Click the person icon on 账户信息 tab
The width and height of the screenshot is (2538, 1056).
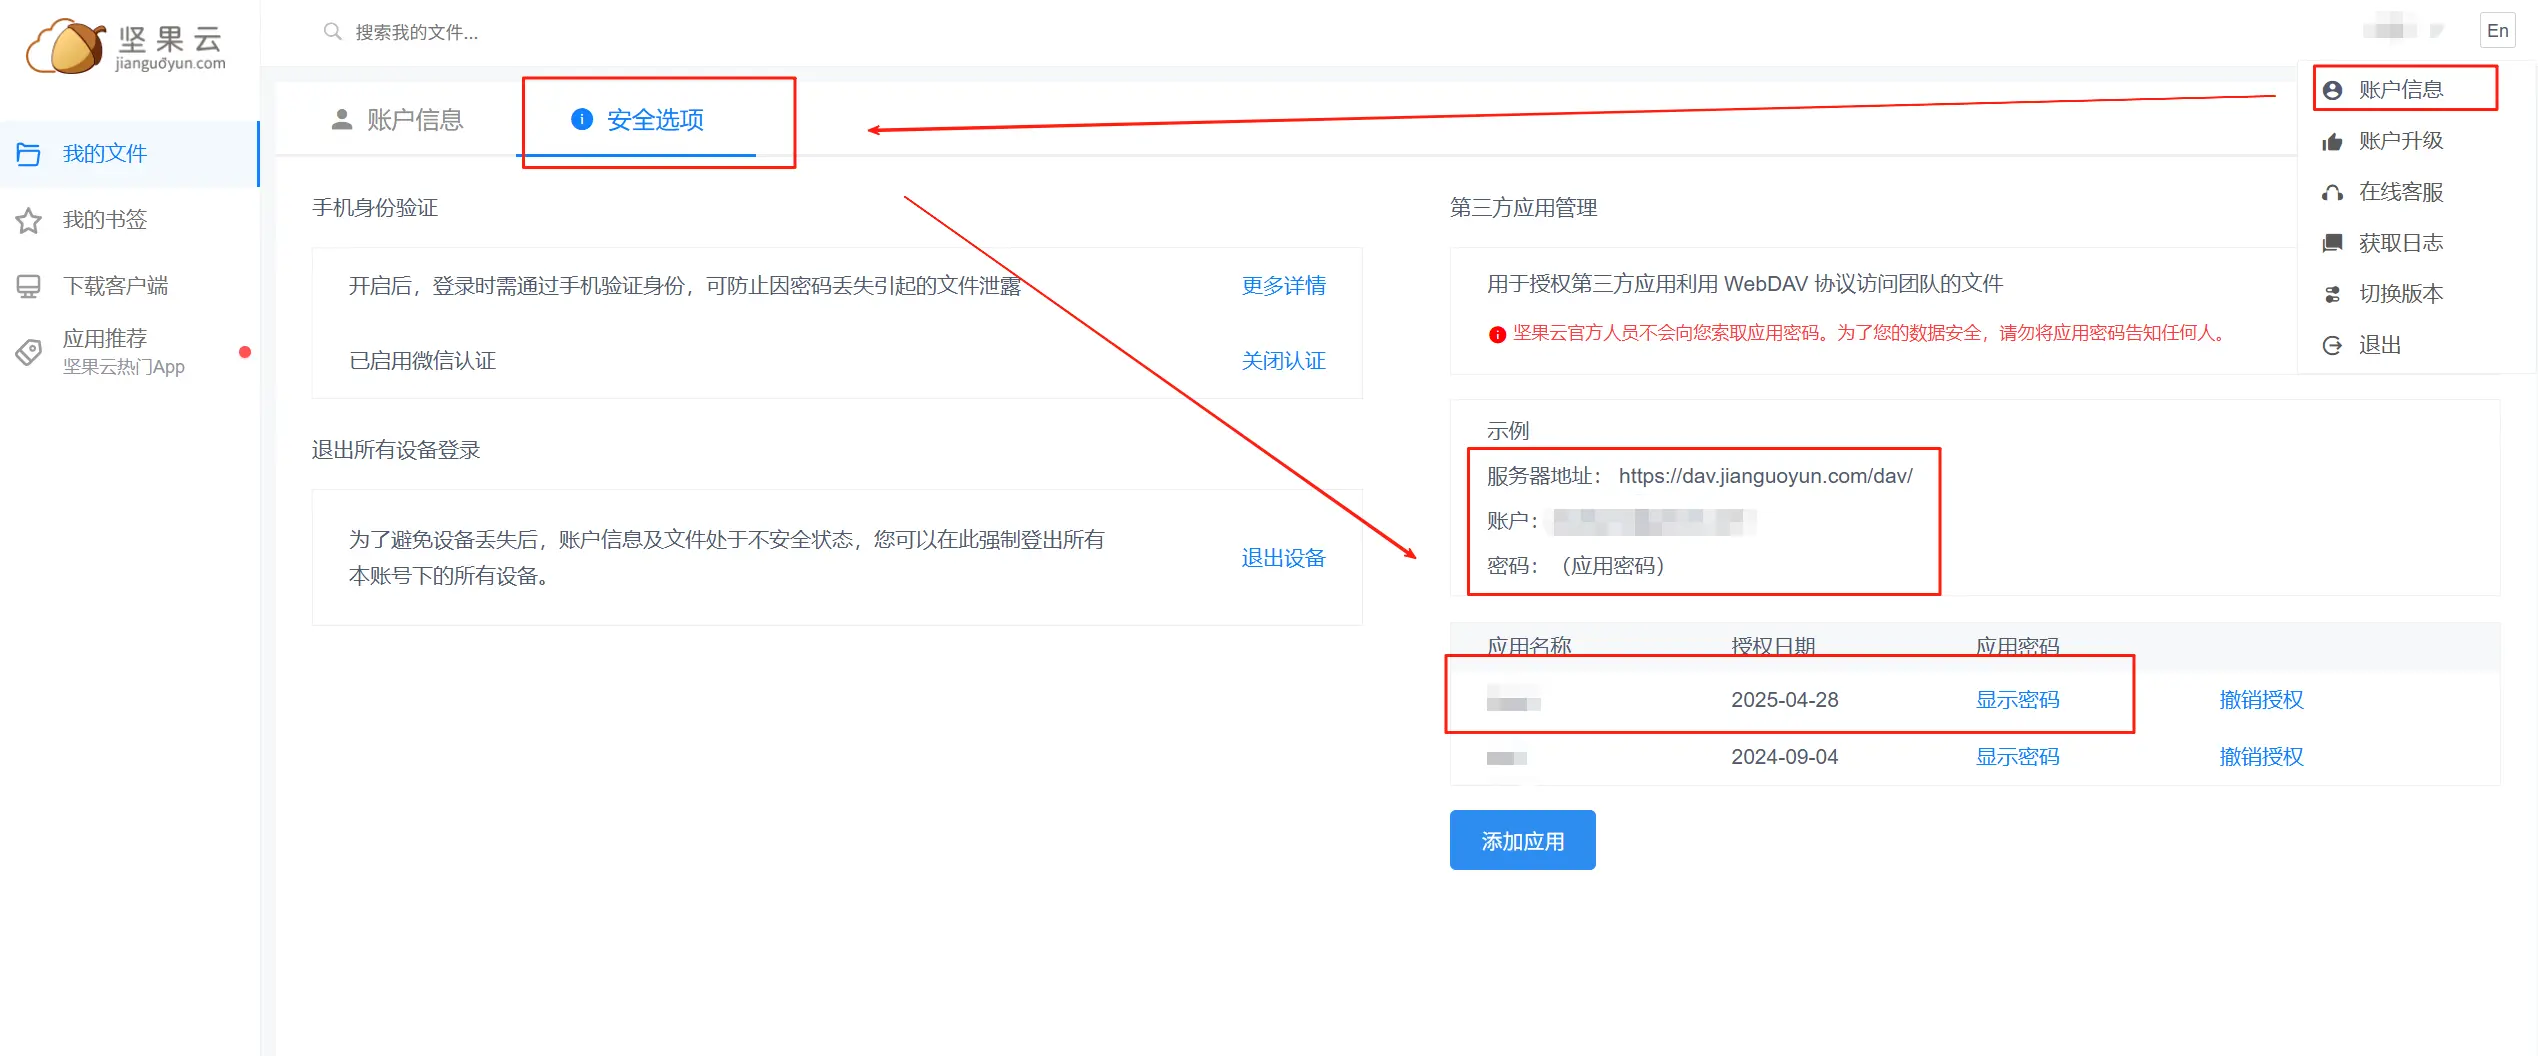(x=342, y=120)
